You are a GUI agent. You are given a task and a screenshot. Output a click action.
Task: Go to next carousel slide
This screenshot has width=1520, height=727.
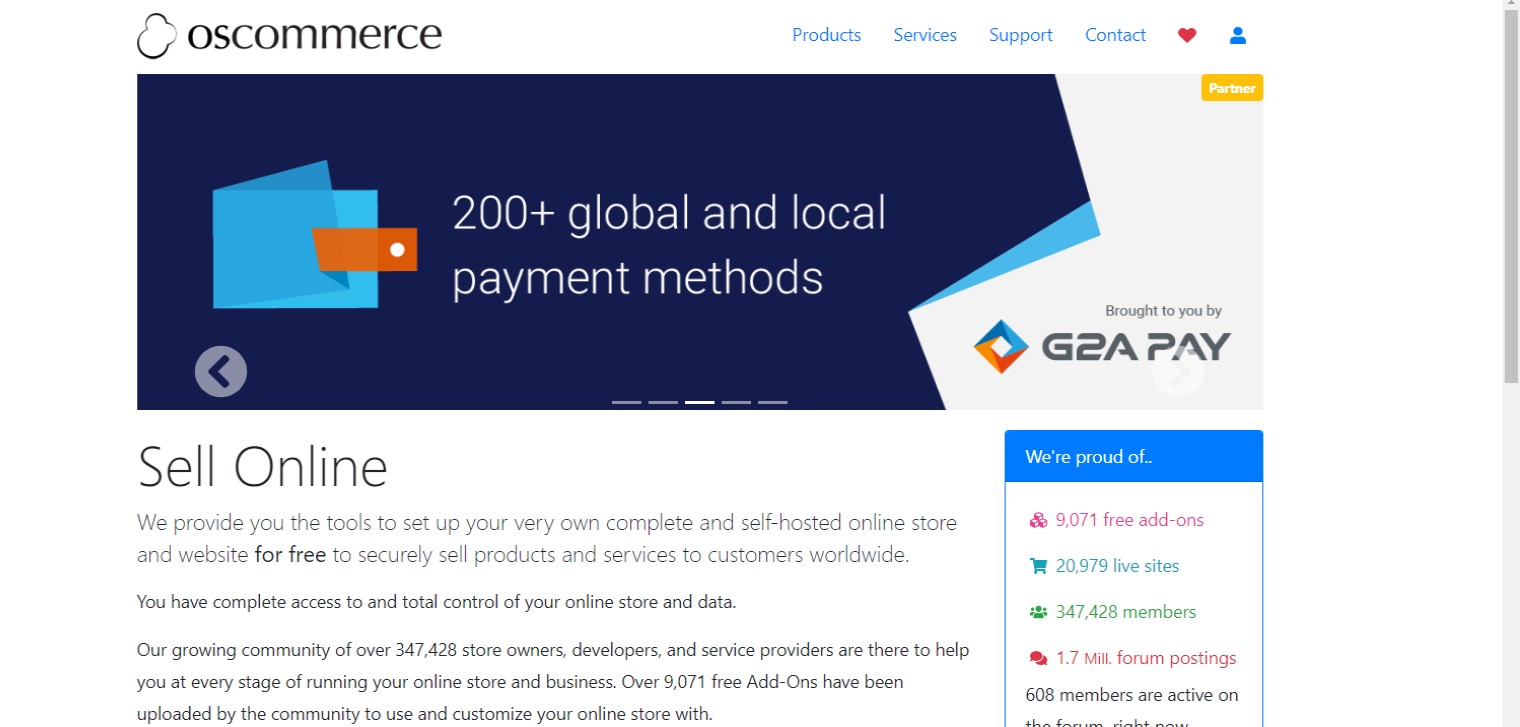click(x=1179, y=372)
